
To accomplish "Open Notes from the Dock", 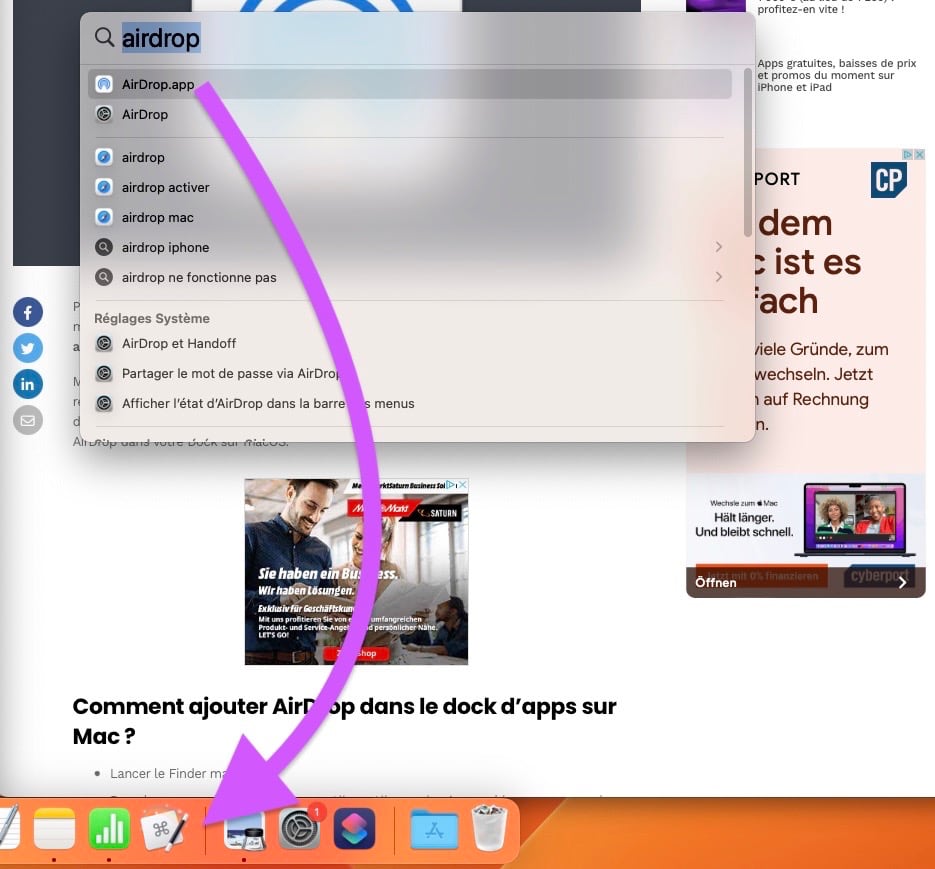I will [54, 829].
